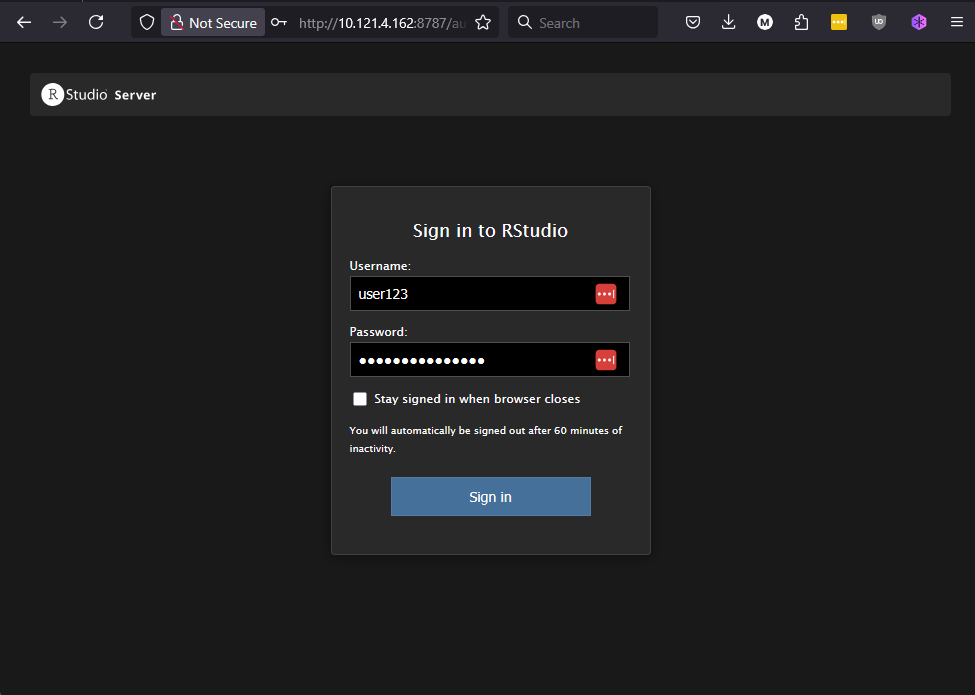Open the tracking protection shield icon
Screen dimensions: 975x695
pos(147,23)
